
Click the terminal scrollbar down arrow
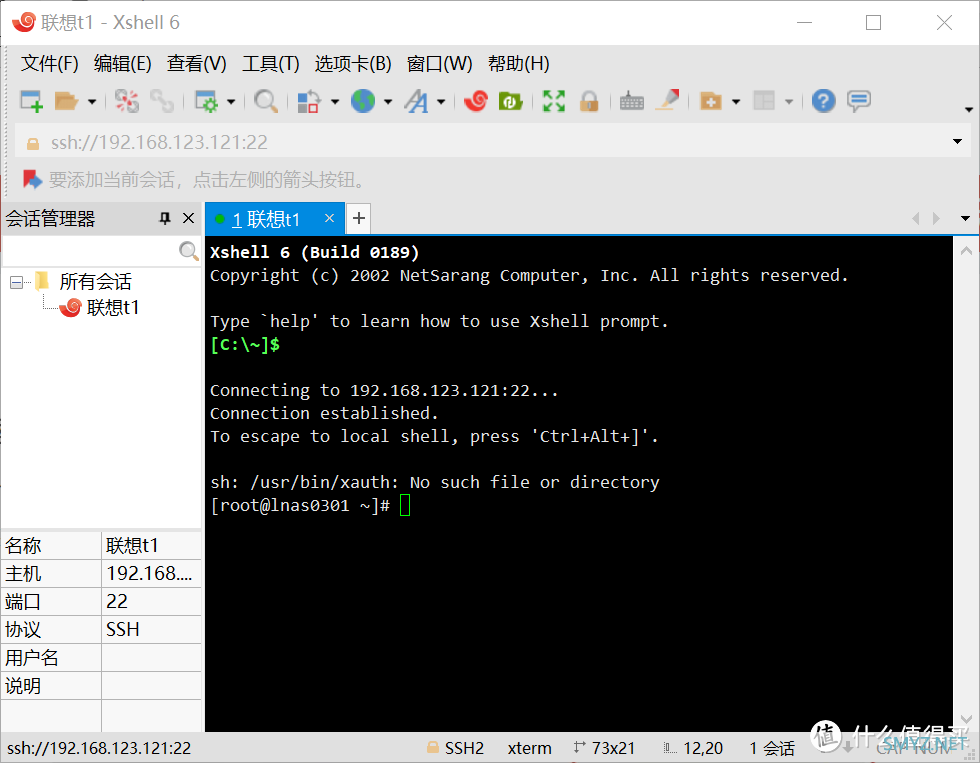[966, 719]
